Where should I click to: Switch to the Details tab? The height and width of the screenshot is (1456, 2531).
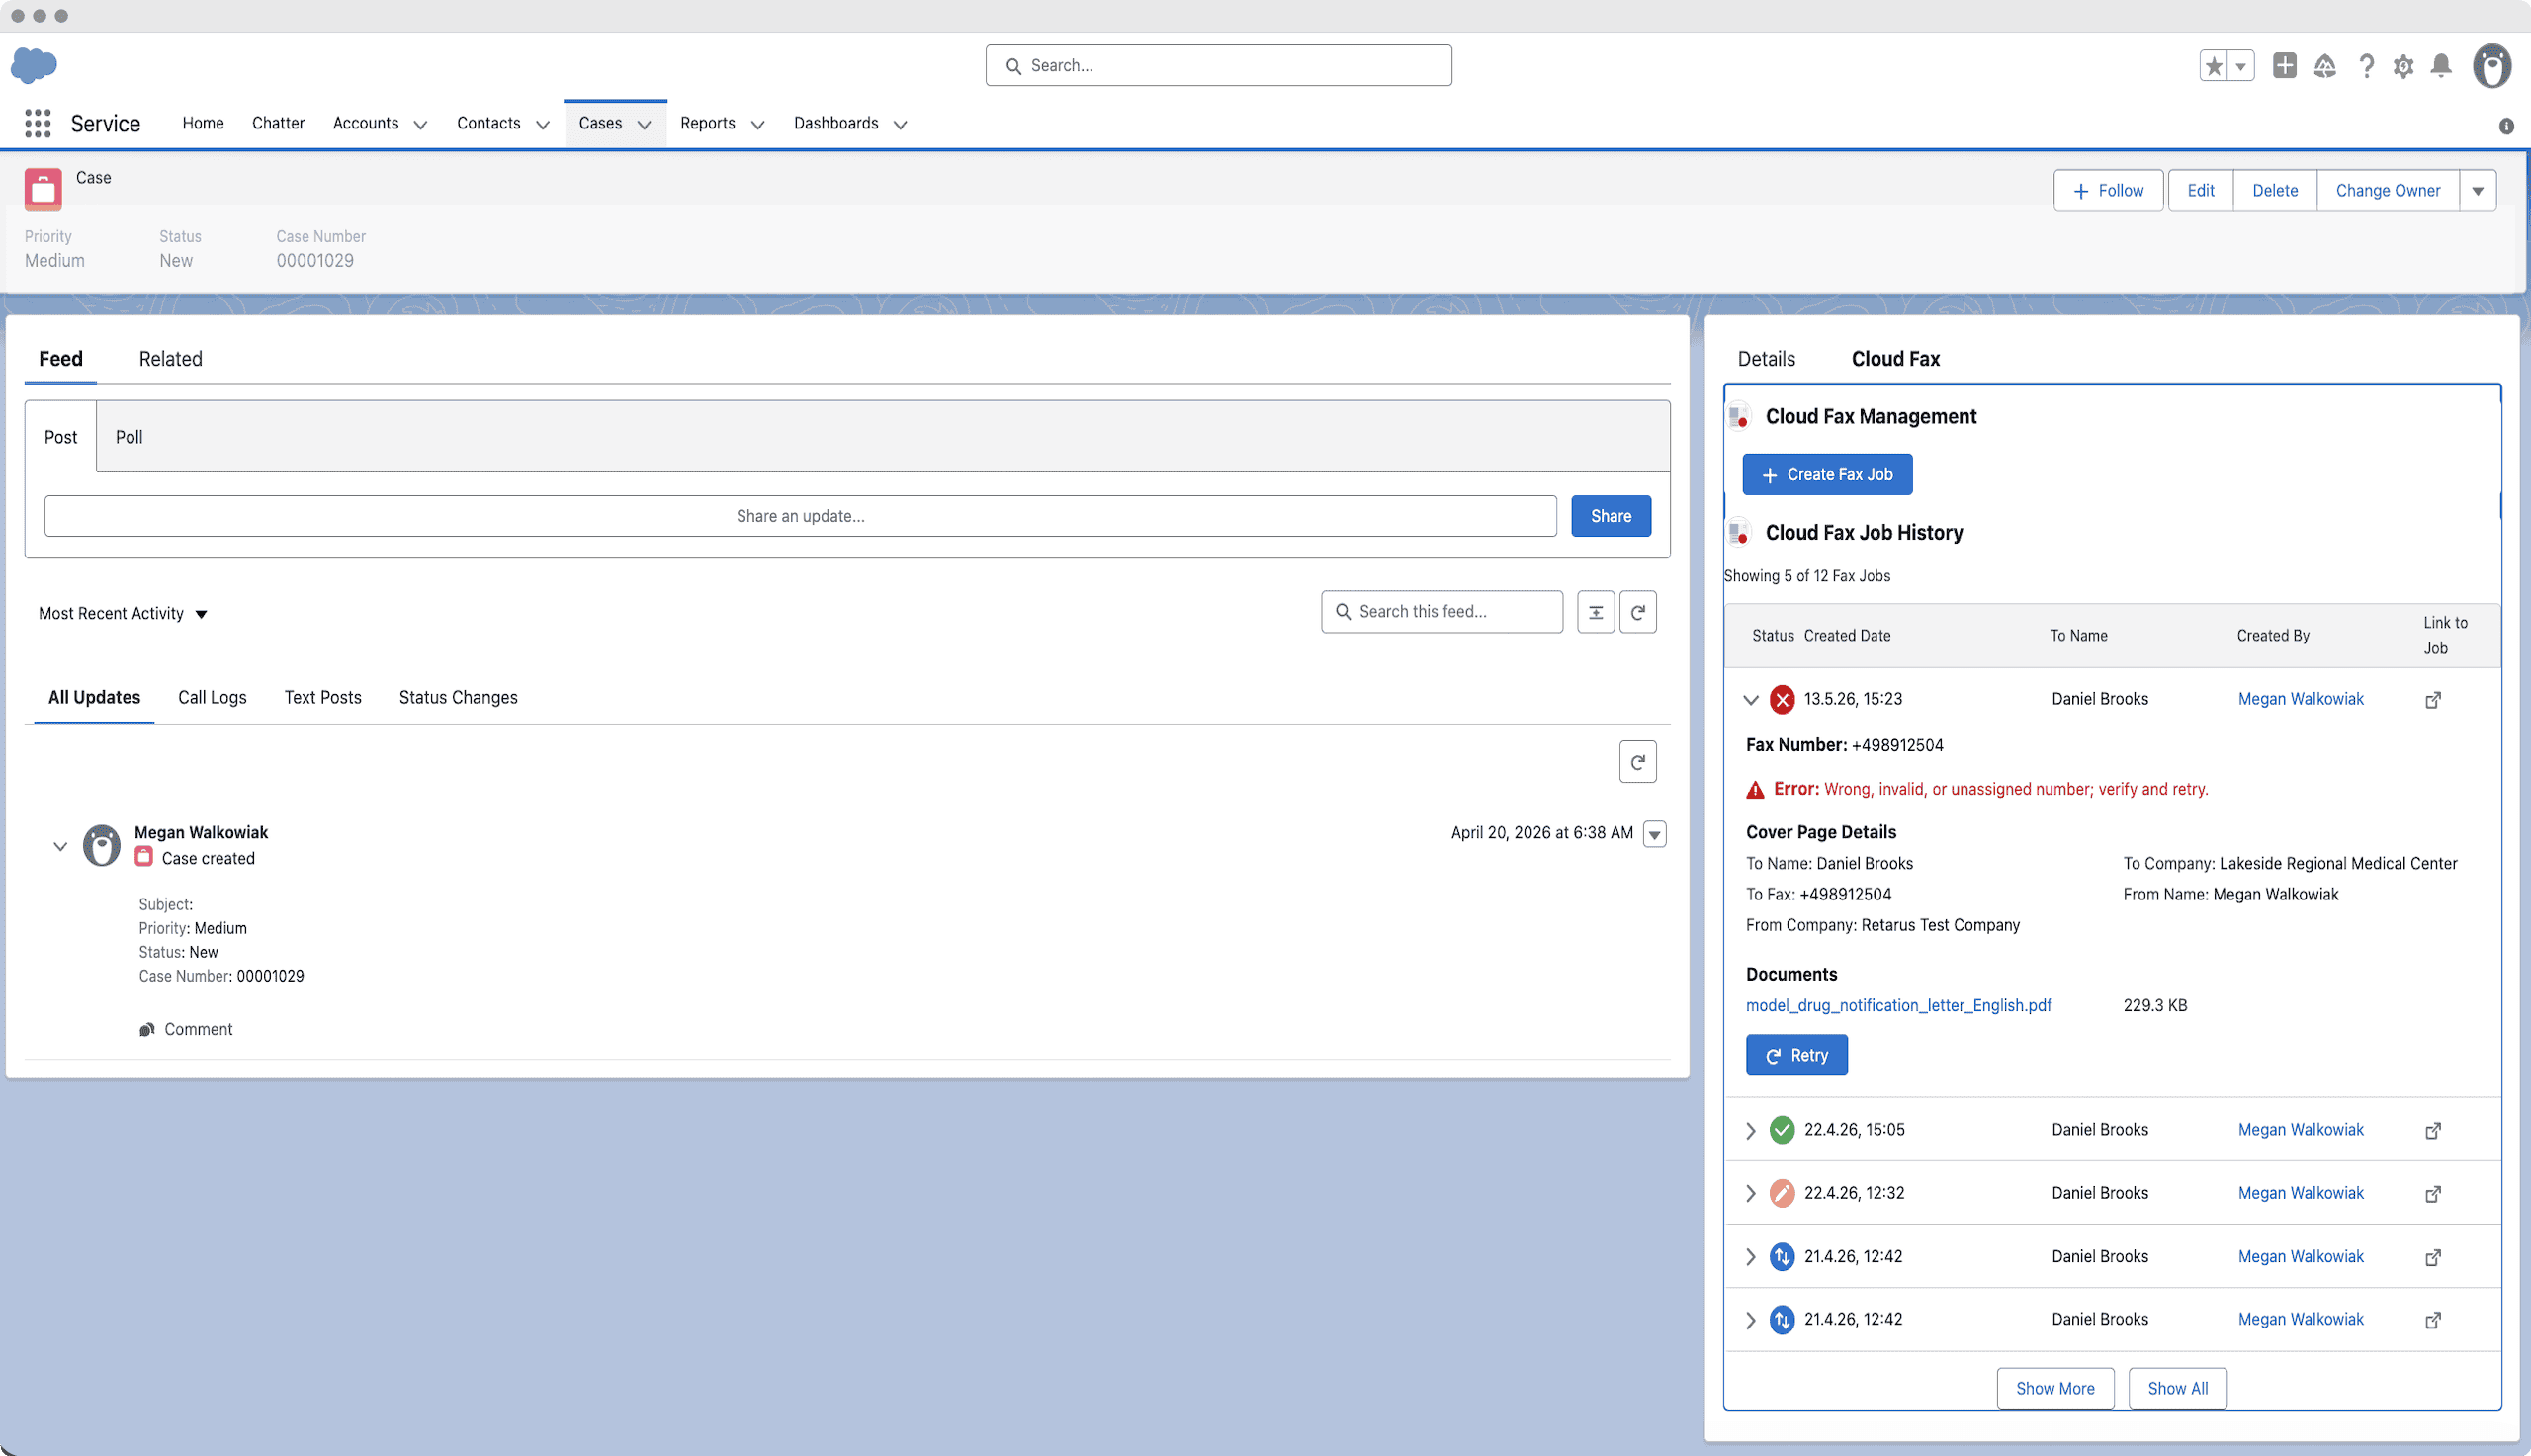coord(1766,359)
